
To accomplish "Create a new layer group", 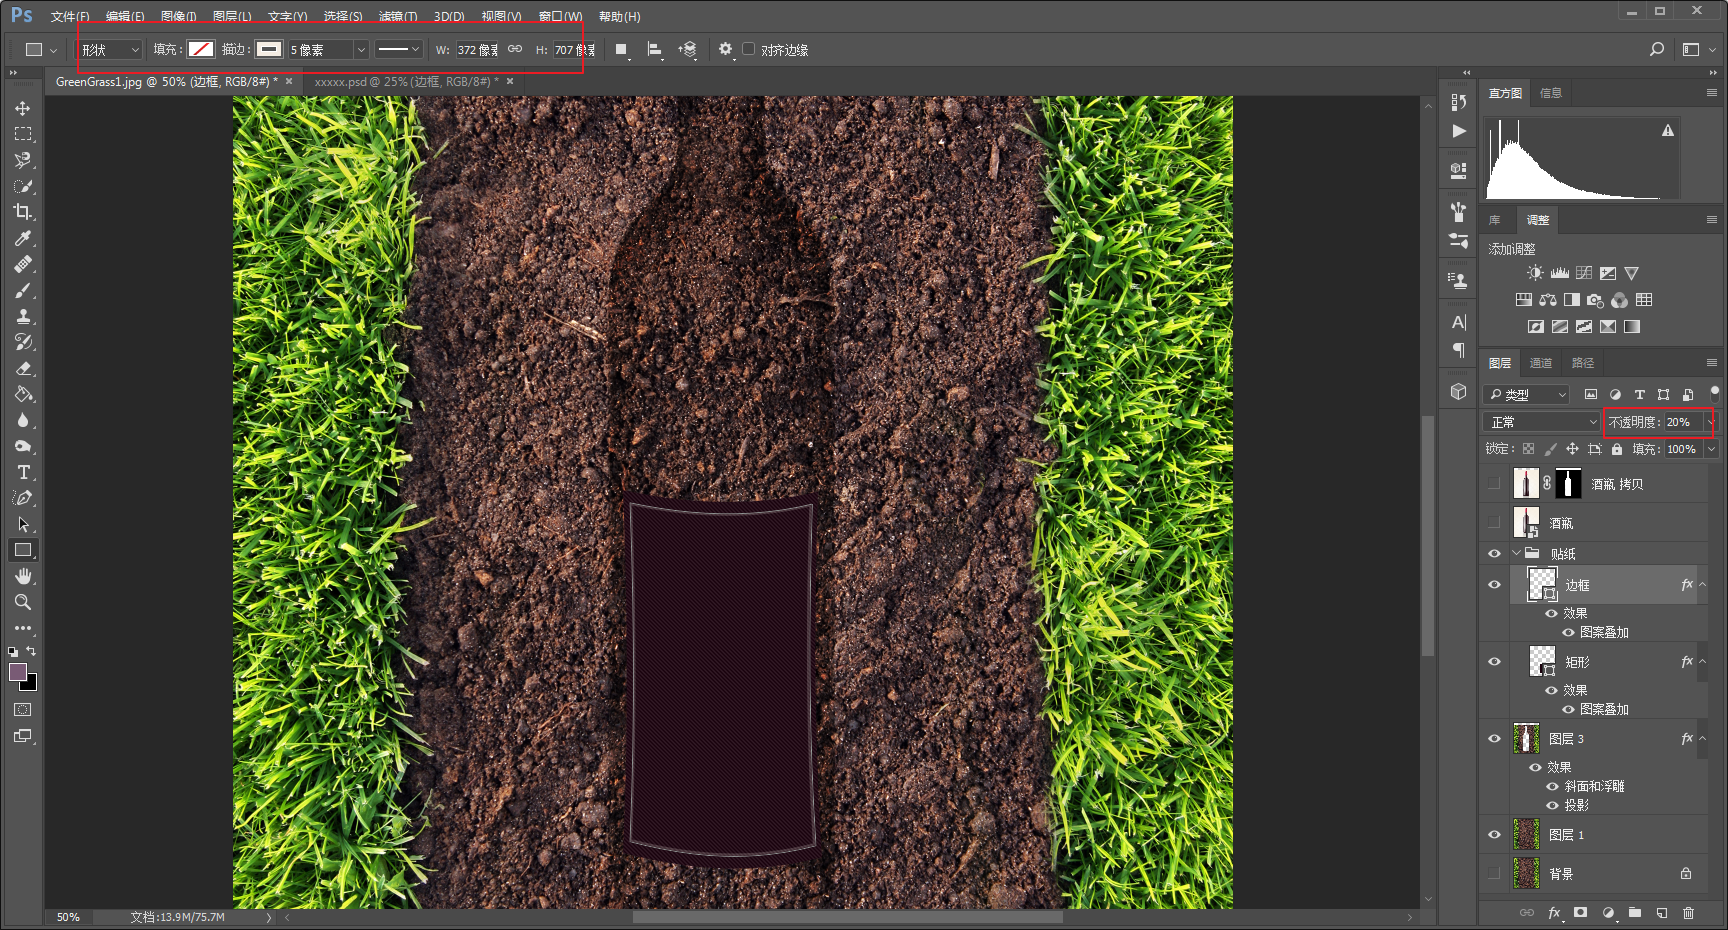I will click(x=1635, y=912).
